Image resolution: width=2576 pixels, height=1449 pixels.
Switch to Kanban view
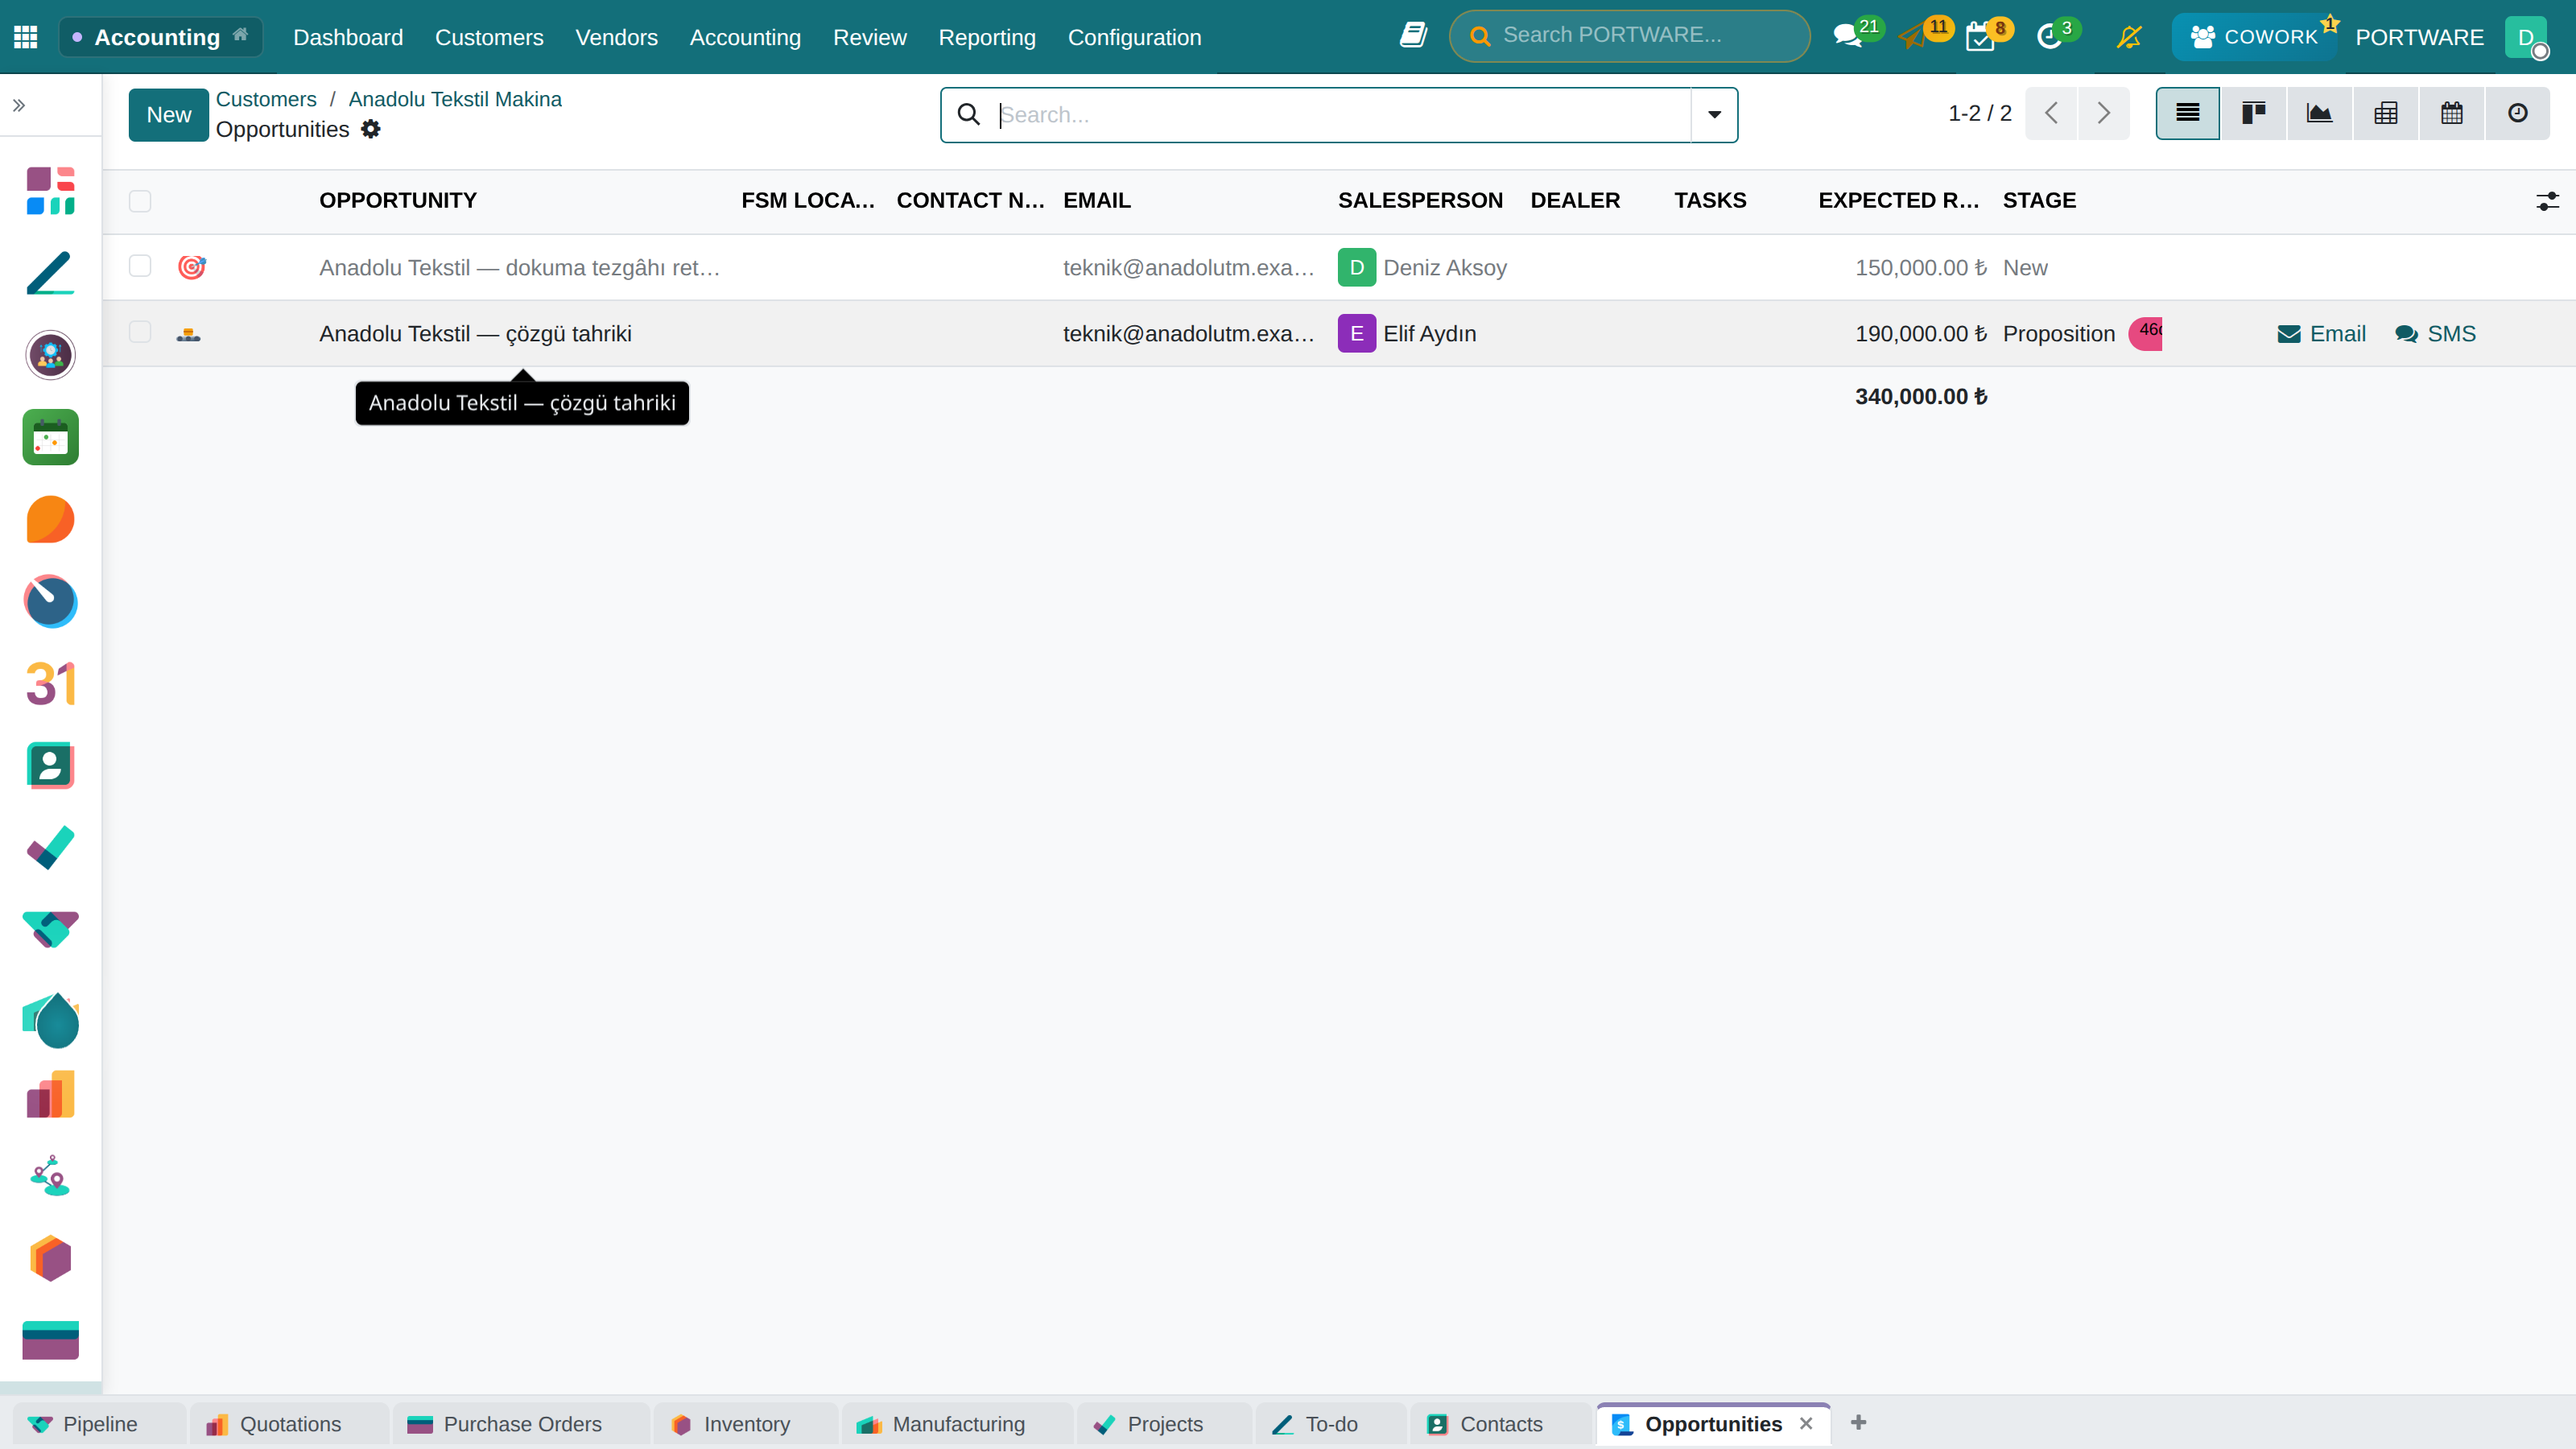2253,113
